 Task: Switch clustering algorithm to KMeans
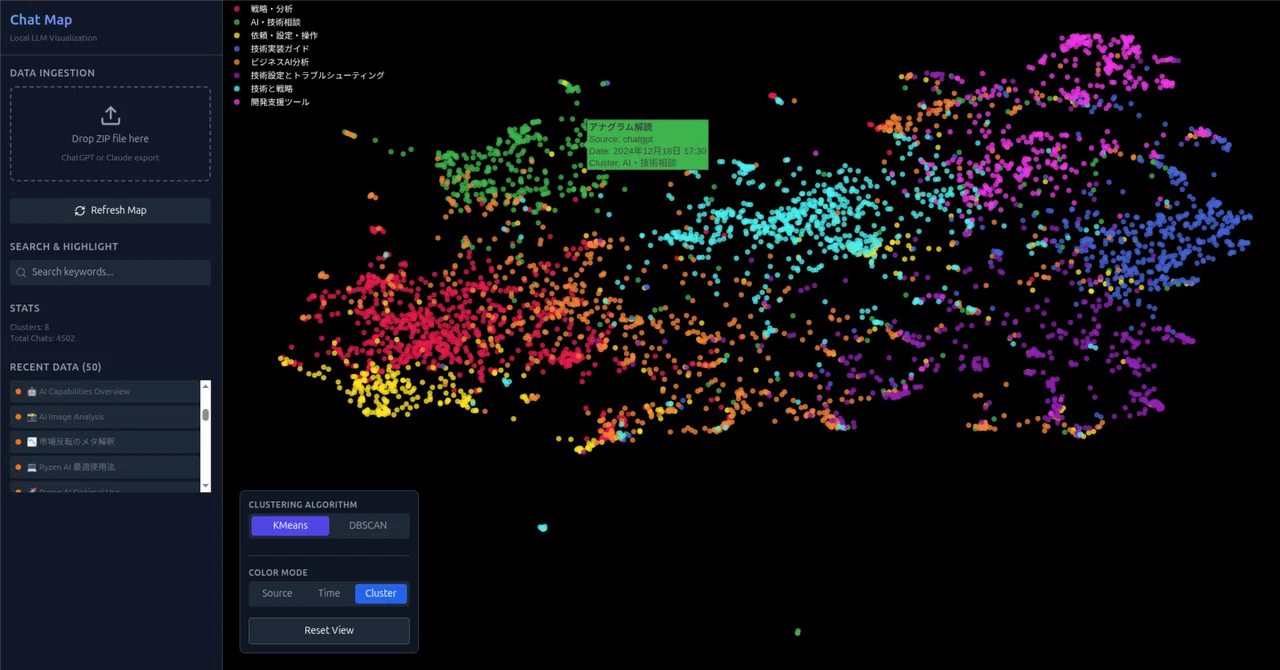[x=290, y=525]
